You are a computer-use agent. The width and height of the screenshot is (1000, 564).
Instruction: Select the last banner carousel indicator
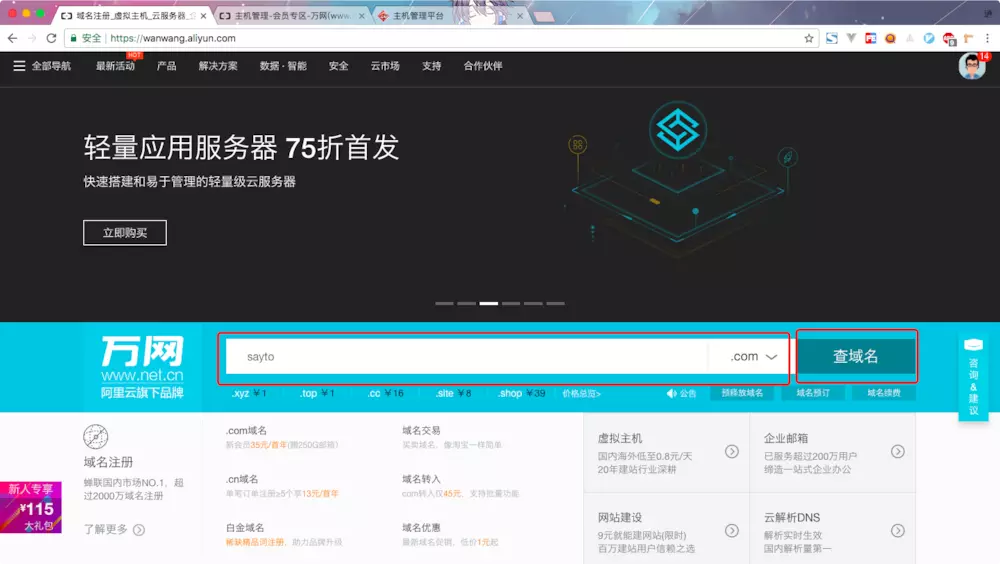tap(555, 304)
